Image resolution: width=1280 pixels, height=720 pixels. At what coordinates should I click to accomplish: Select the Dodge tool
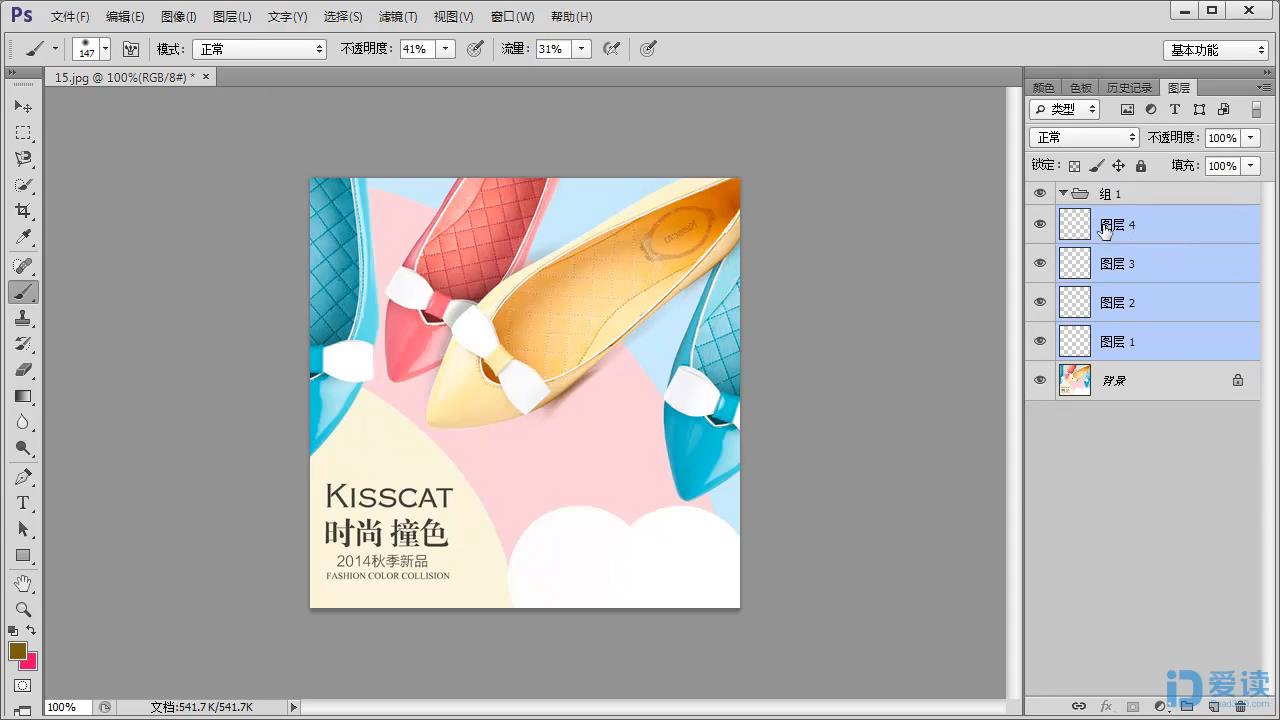23,448
